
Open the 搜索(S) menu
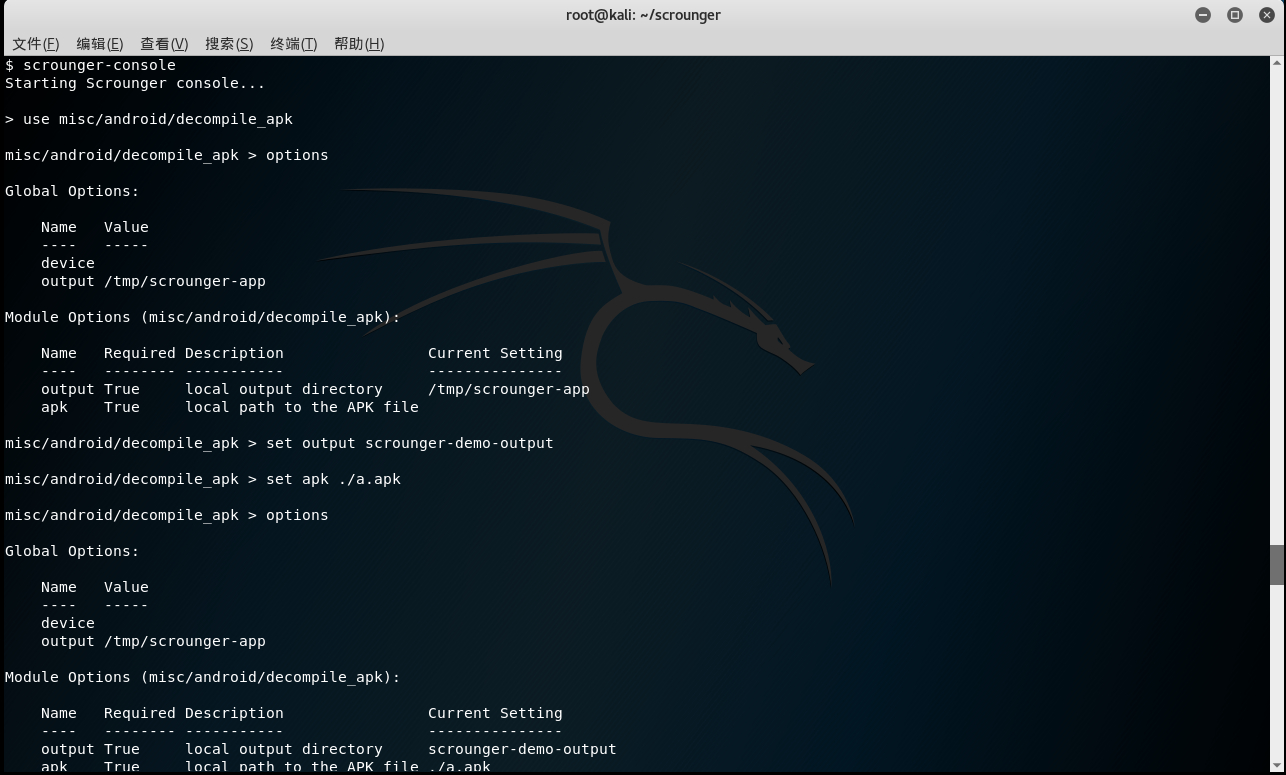pos(229,44)
